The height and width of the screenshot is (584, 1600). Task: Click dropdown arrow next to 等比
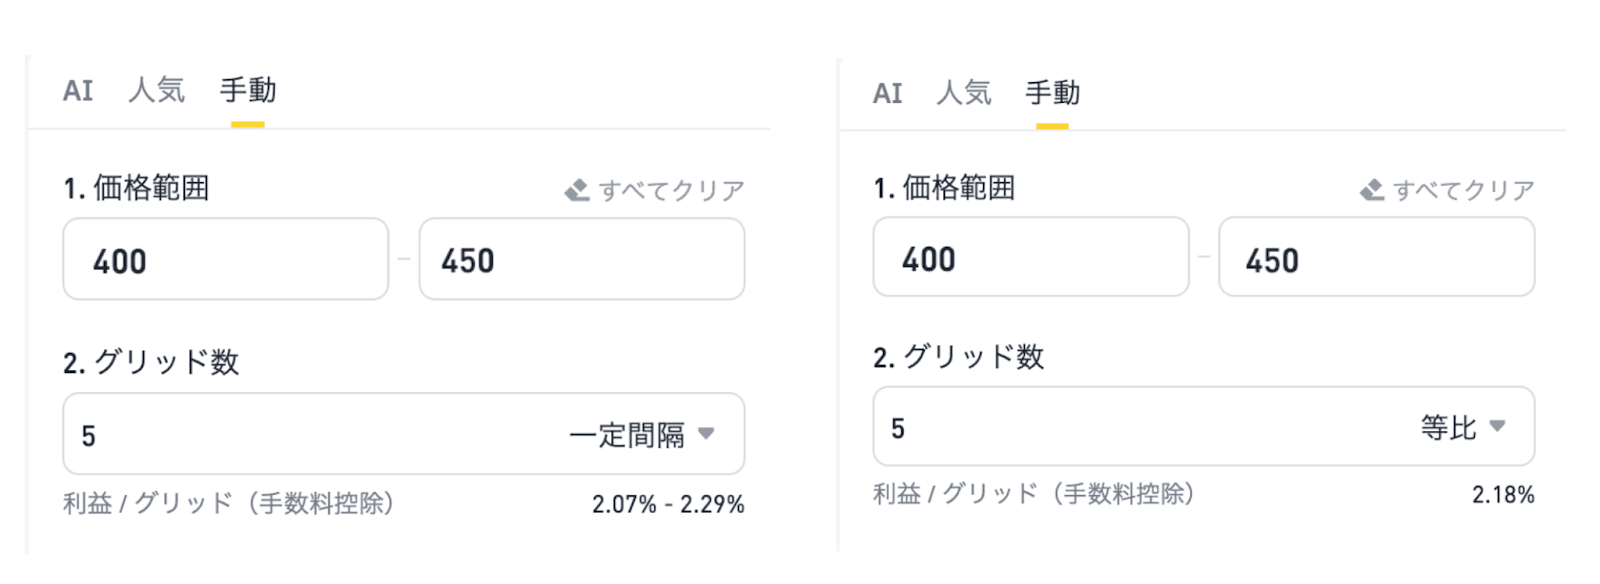pos(1497,426)
